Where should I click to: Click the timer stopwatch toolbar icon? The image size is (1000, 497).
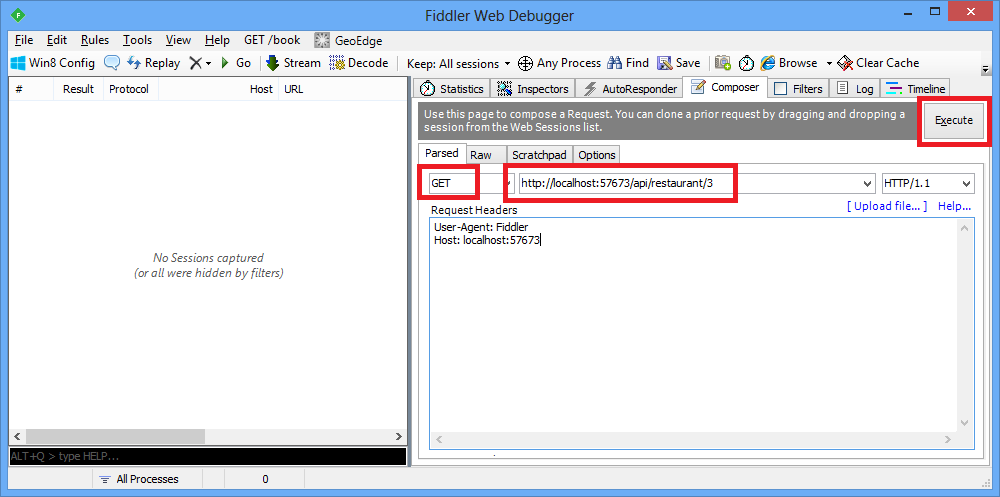[x=746, y=63]
